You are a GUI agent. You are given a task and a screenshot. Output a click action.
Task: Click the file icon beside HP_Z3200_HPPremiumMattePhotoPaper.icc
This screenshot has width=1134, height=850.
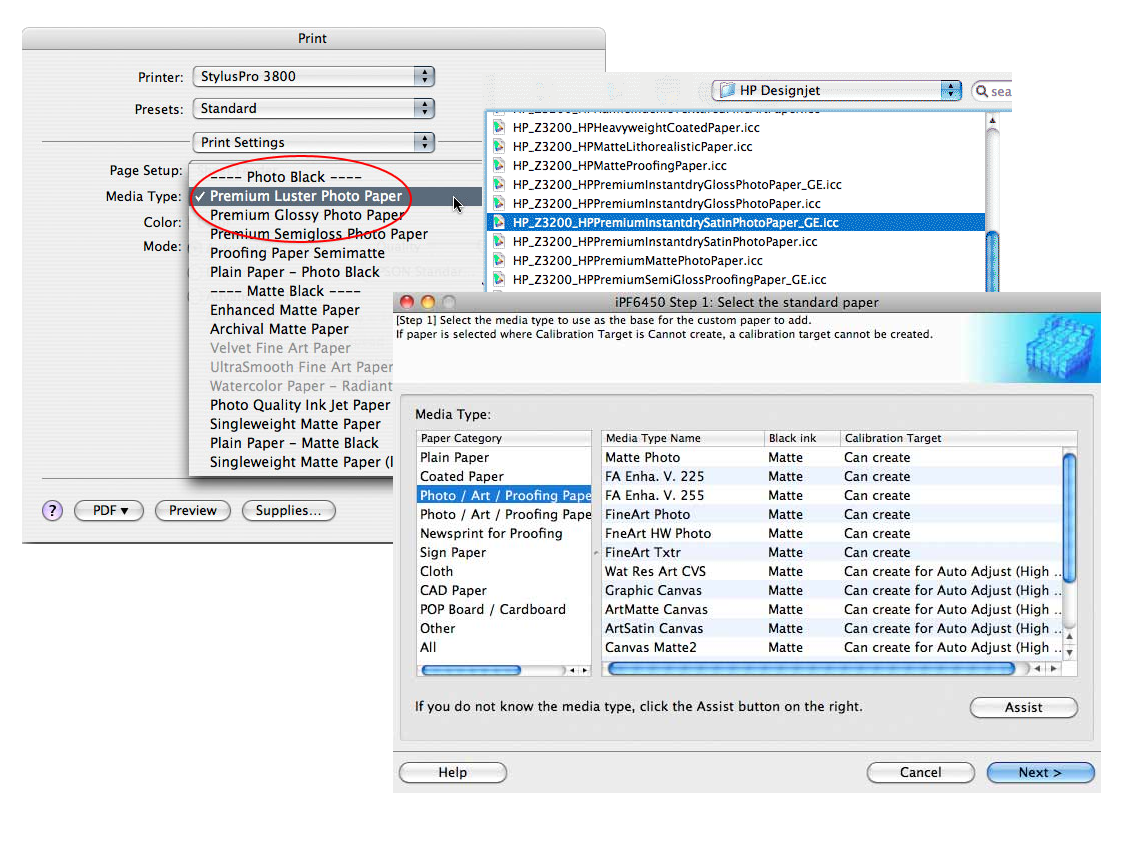498,260
